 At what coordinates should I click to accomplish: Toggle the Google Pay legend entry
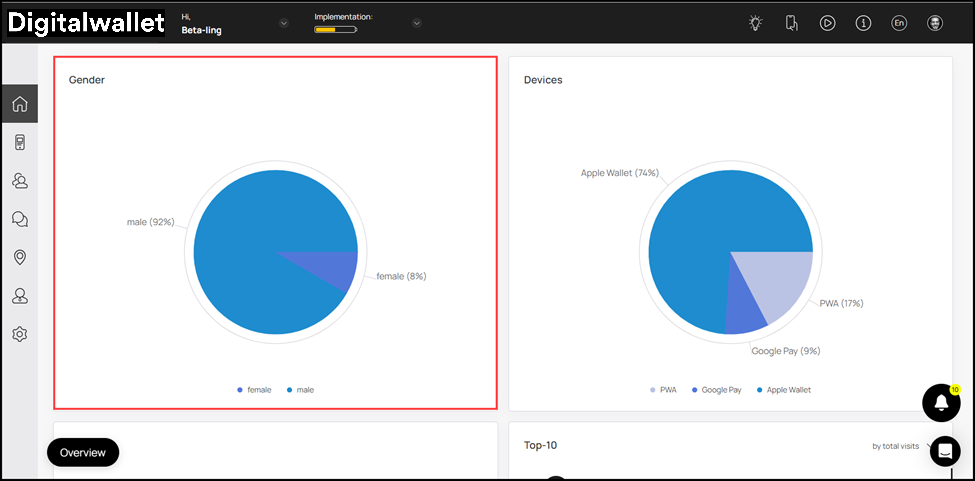click(715, 389)
